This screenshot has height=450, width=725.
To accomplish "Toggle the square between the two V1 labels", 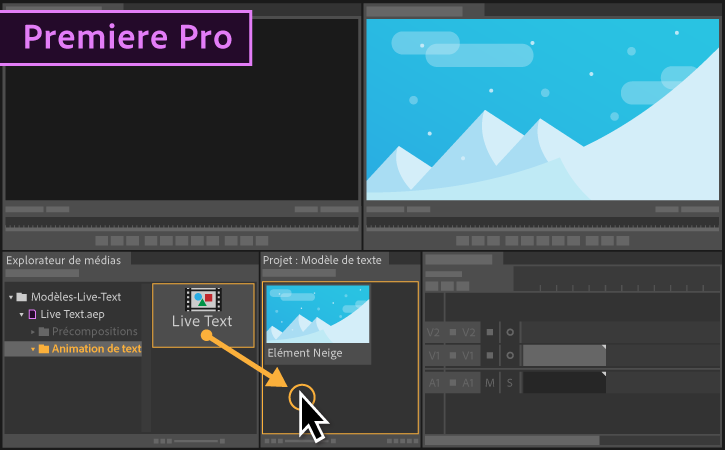I will pyautogui.click(x=453, y=355).
